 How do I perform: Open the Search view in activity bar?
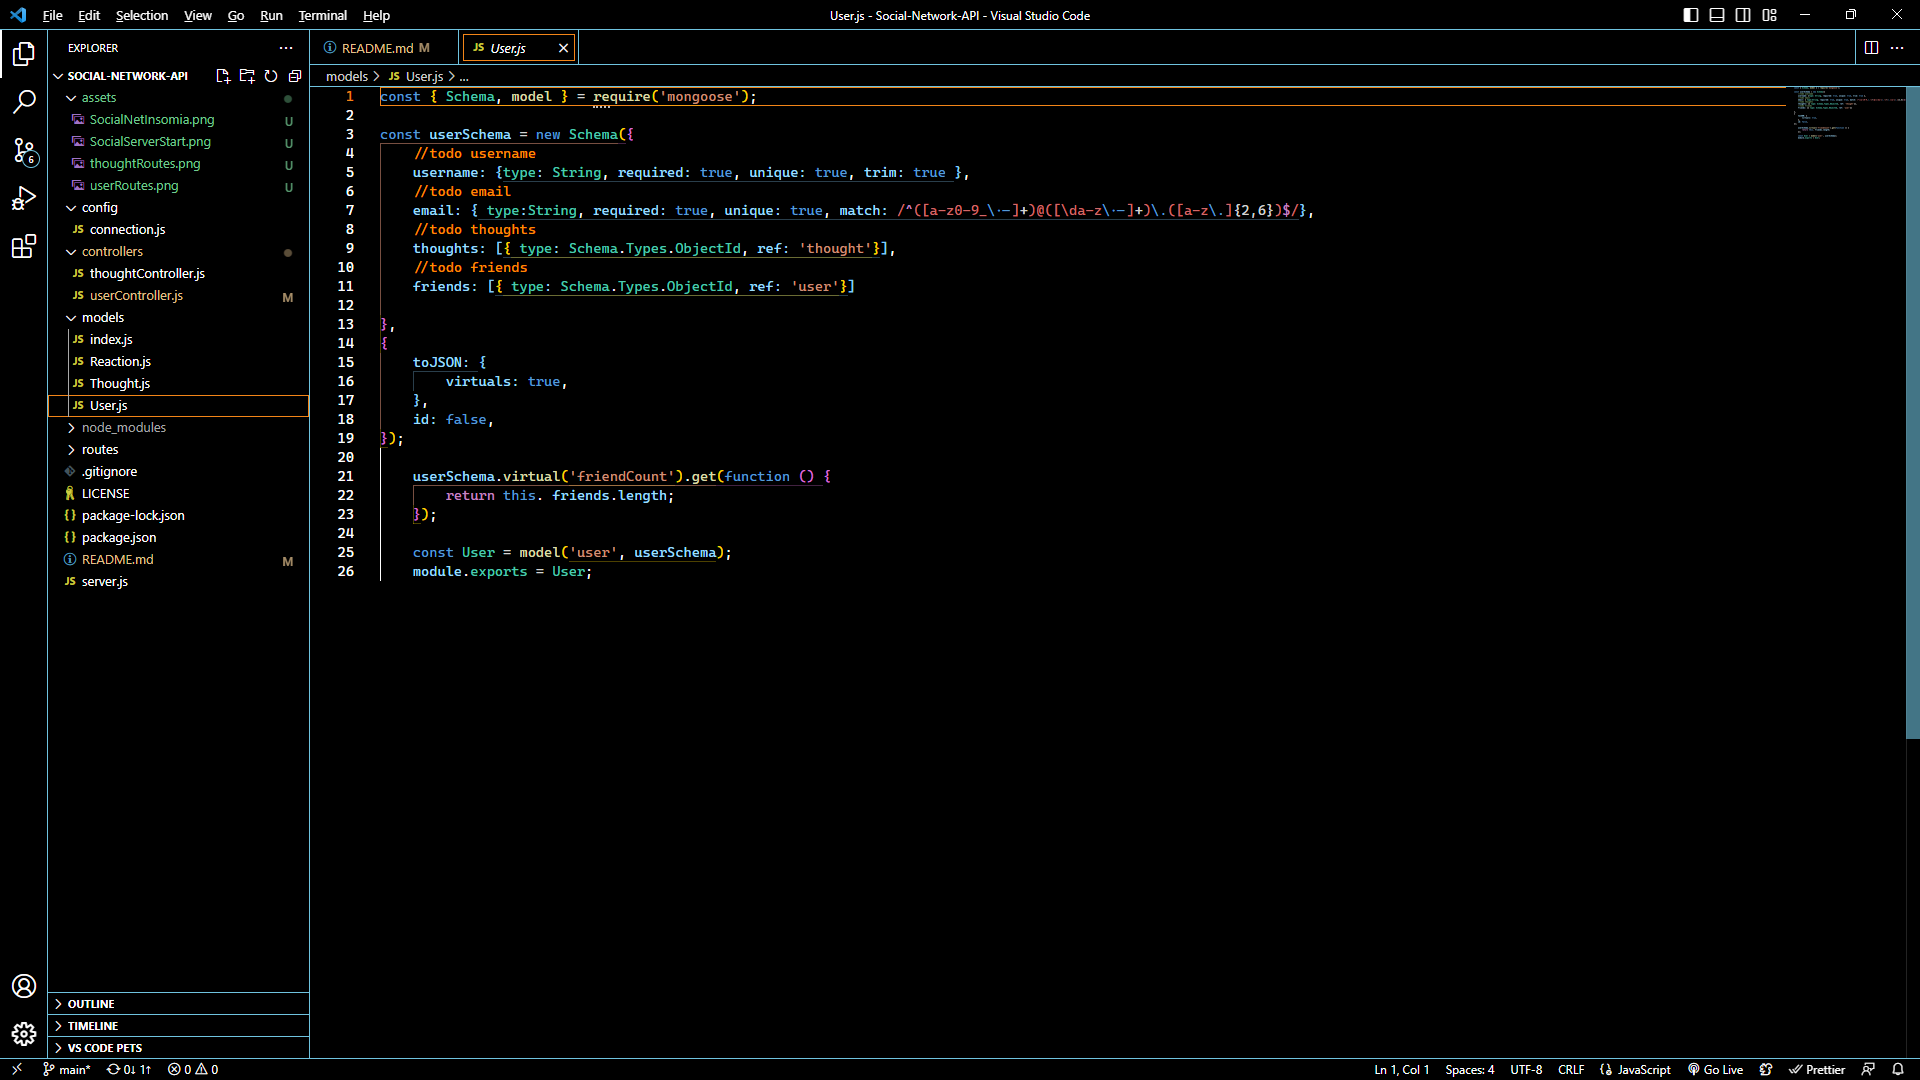[x=24, y=101]
